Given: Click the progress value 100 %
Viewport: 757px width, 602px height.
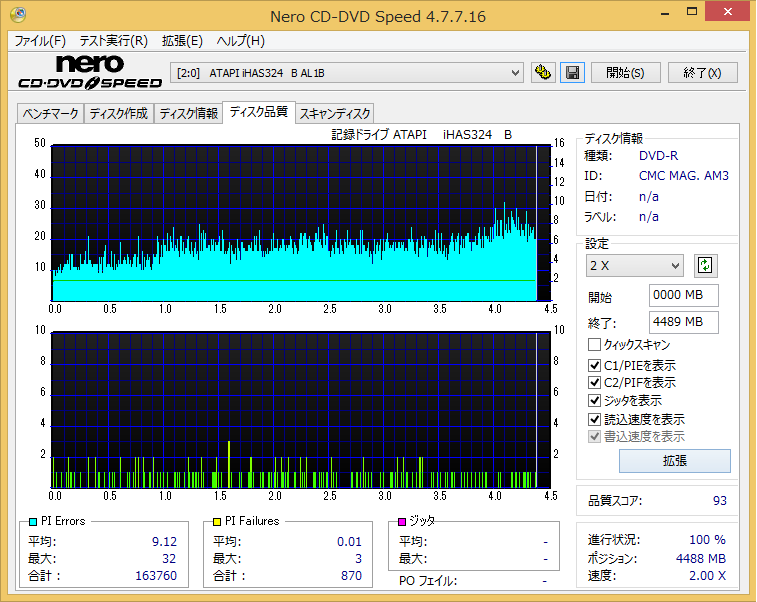Looking at the screenshot, I should 707,539.
